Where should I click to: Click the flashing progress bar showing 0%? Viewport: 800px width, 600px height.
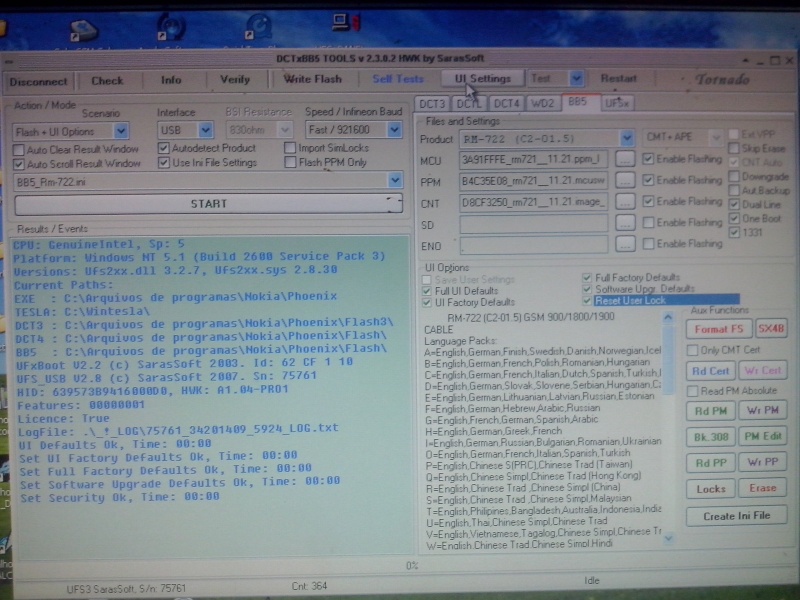(411, 565)
